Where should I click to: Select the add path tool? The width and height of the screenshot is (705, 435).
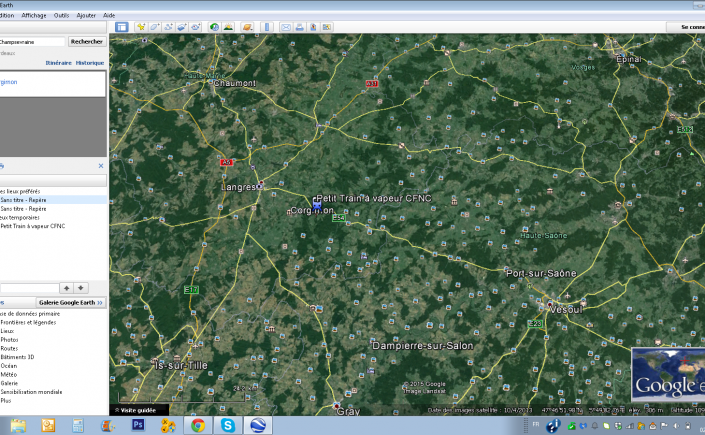point(168,26)
